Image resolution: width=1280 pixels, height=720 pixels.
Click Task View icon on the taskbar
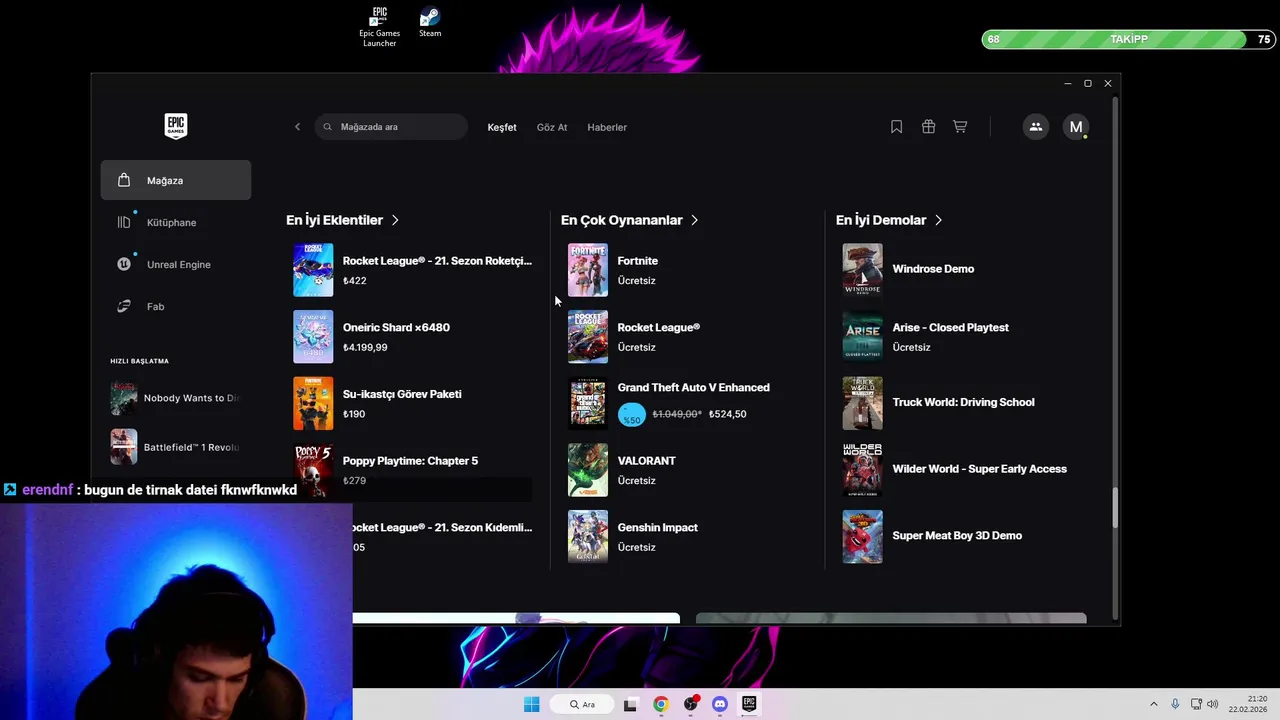pyautogui.click(x=630, y=704)
